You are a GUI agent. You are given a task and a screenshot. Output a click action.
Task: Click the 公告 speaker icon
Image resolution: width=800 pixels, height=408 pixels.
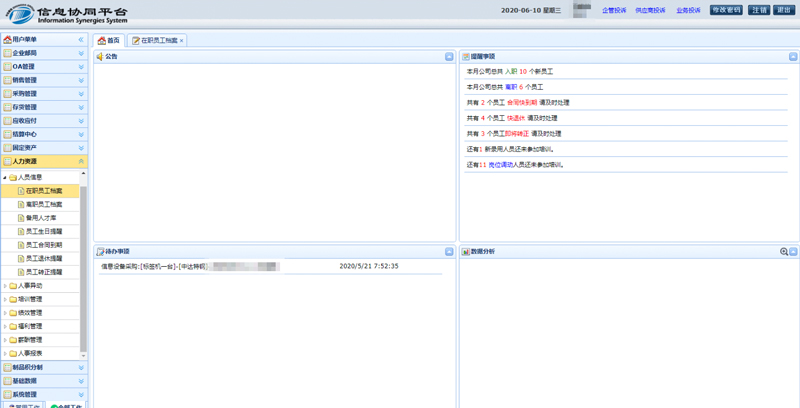click(x=100, y=57)
